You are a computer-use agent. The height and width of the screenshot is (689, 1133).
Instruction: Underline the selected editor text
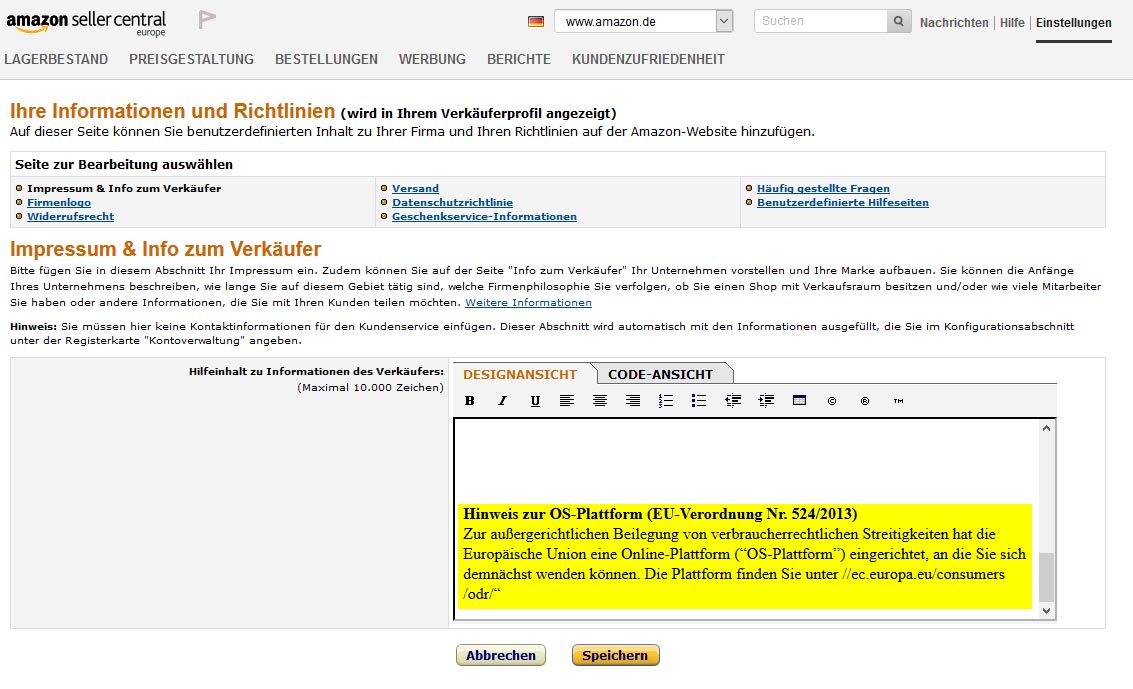[535, 401]
